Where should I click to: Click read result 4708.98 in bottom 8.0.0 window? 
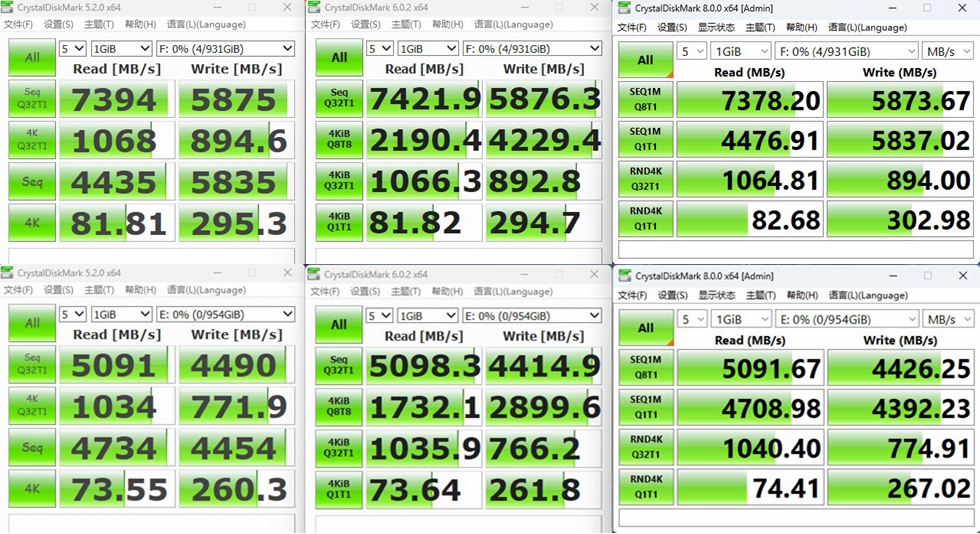coord(750,408)
